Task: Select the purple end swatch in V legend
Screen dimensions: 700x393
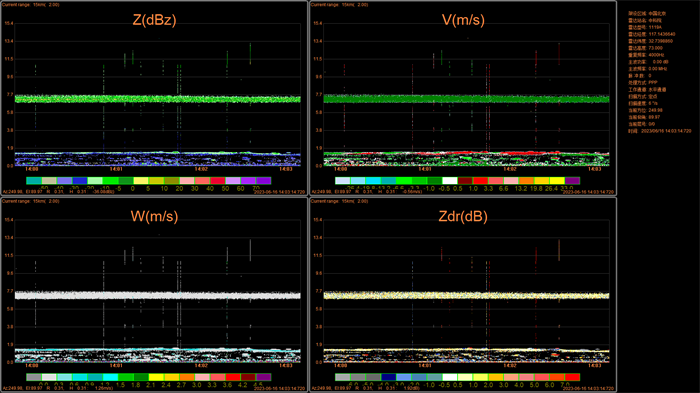Action: tap(572, 180)
